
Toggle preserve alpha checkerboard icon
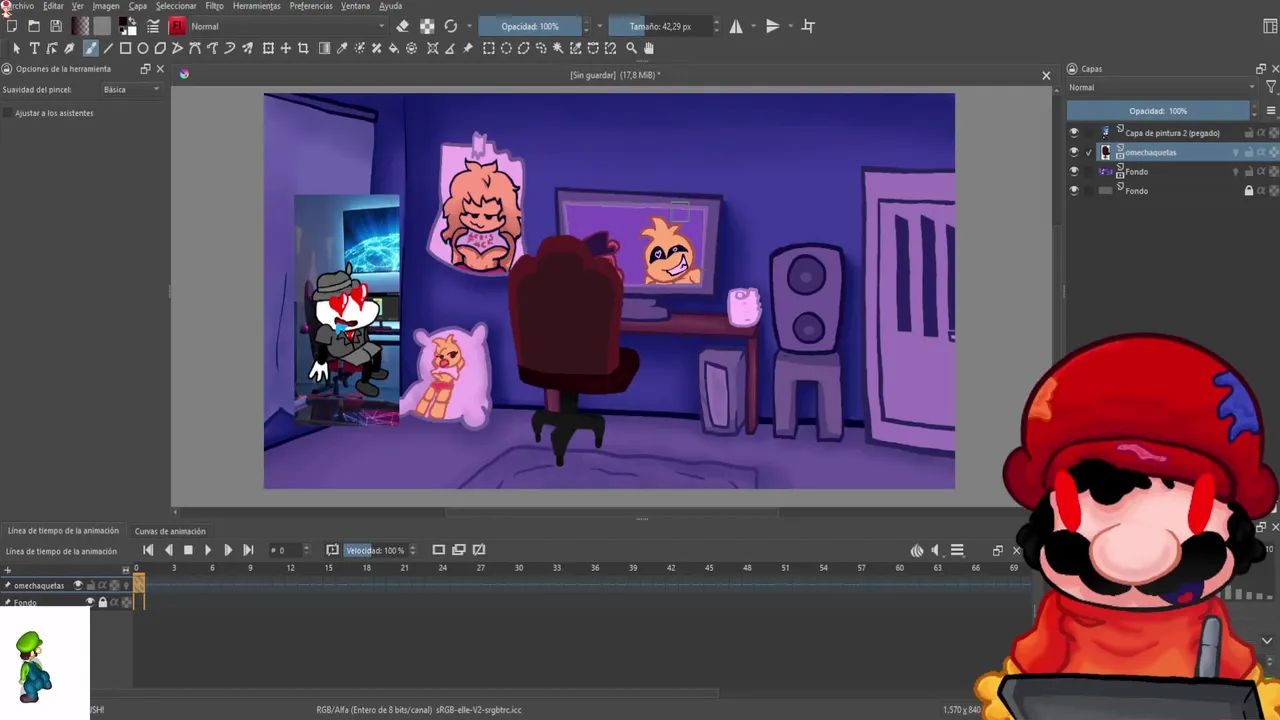point(427,26)
